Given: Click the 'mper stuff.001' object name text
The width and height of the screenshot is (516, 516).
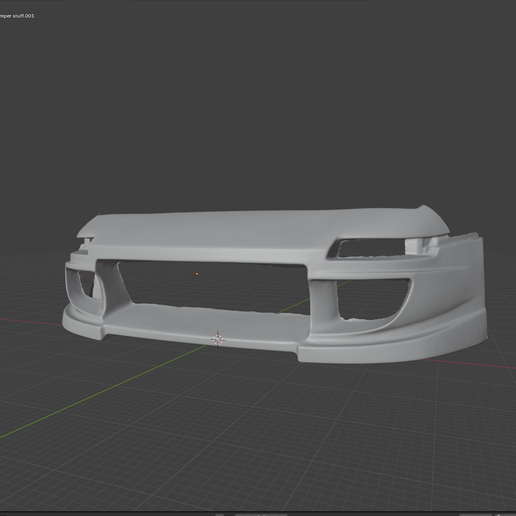Looking at the screenshot, I should coord(17,16).
